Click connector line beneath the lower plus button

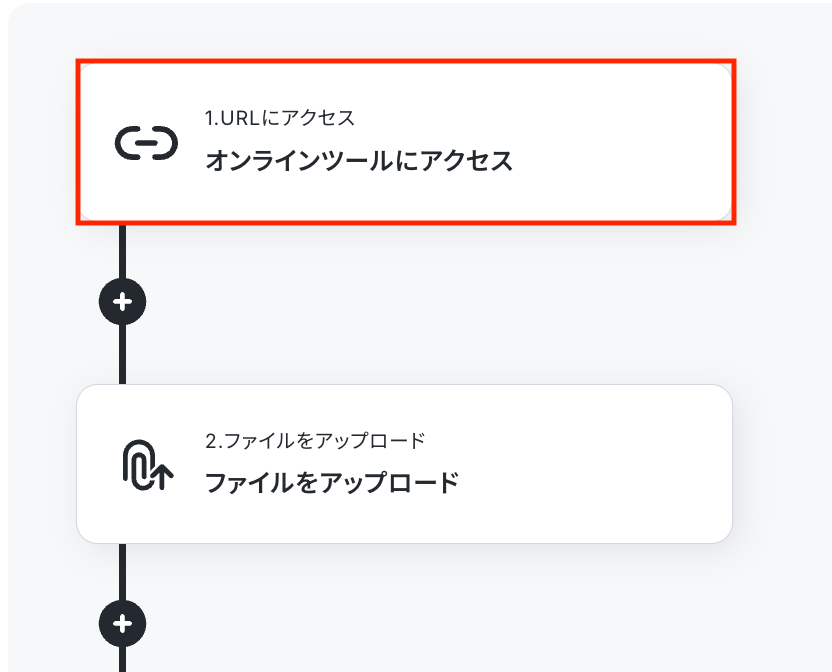(123, 660)
